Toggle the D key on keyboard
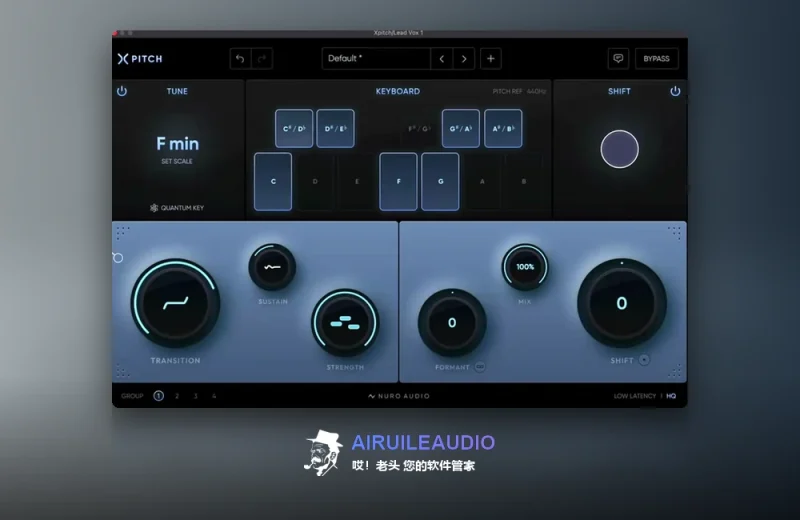 (x=315, y=182)
